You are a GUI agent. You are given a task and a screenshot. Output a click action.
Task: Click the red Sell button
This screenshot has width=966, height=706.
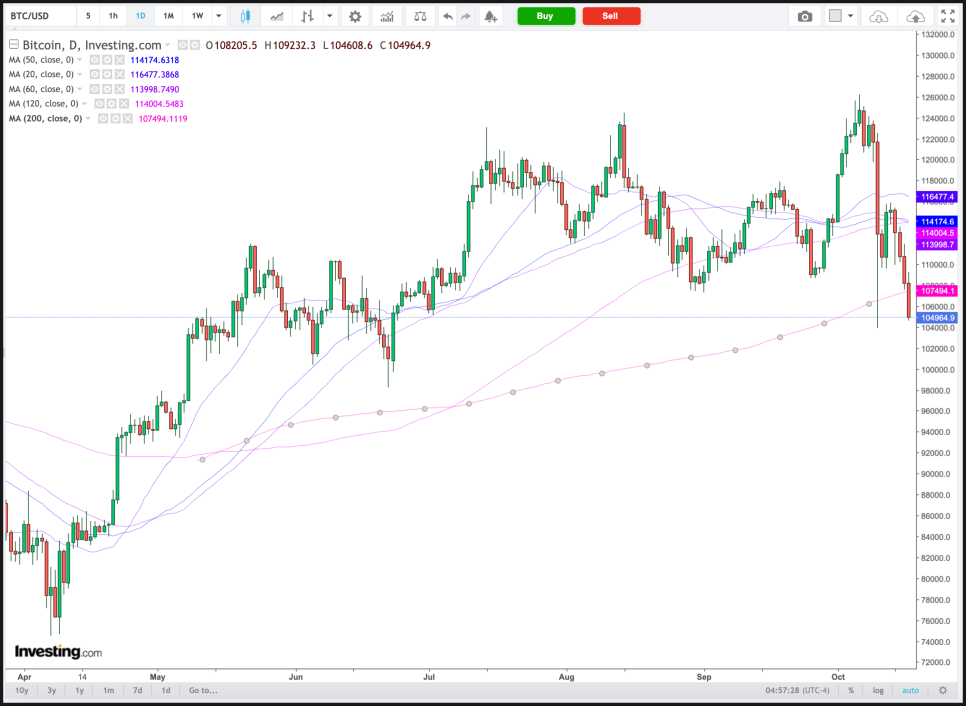coord(611,16)
